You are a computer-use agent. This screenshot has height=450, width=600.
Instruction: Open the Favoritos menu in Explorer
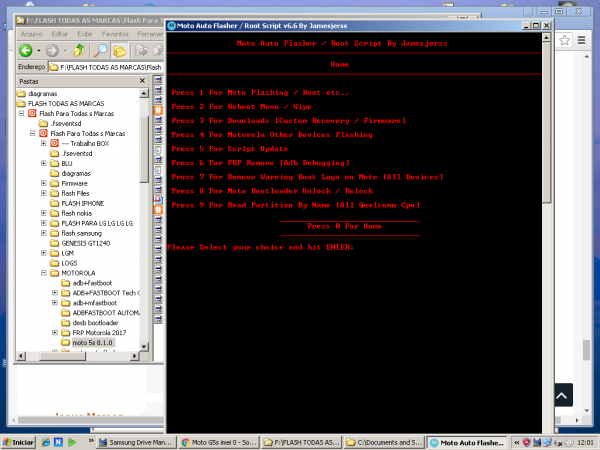point(115,34)
